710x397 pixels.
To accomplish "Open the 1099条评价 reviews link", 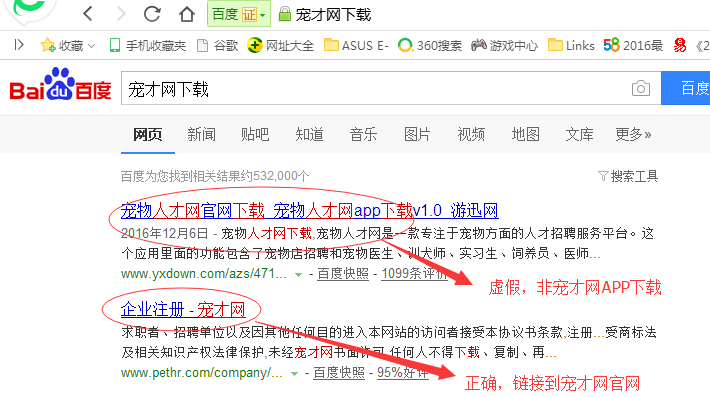I will point(414,273).
